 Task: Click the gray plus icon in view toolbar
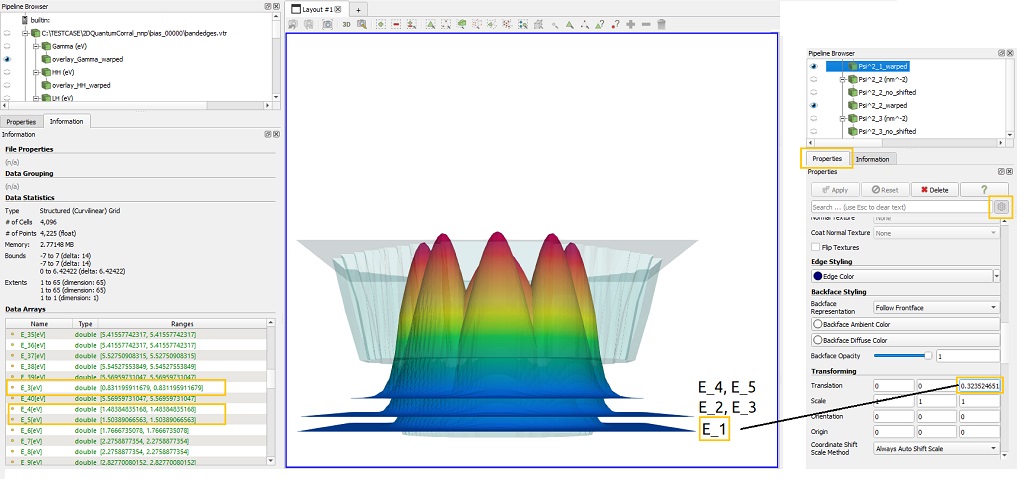[x=631, y=24]
